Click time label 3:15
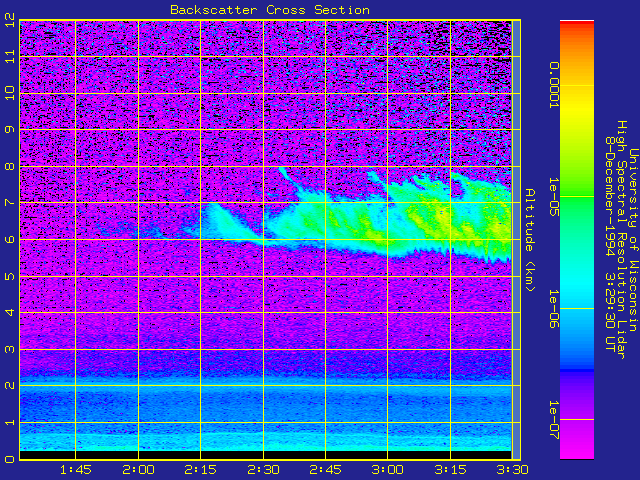The height and width of the screenshot is (480, 640). pyautogui.click(x=450, y=470)
